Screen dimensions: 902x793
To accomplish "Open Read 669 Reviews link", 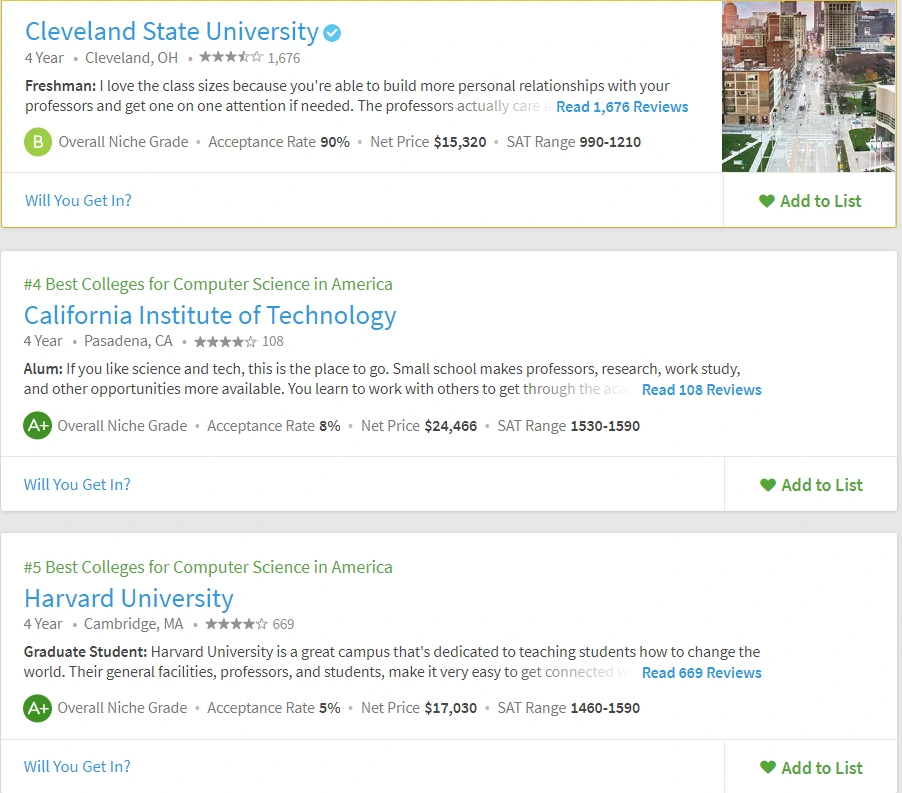I will pyautogui.click(x=701, y=673).
